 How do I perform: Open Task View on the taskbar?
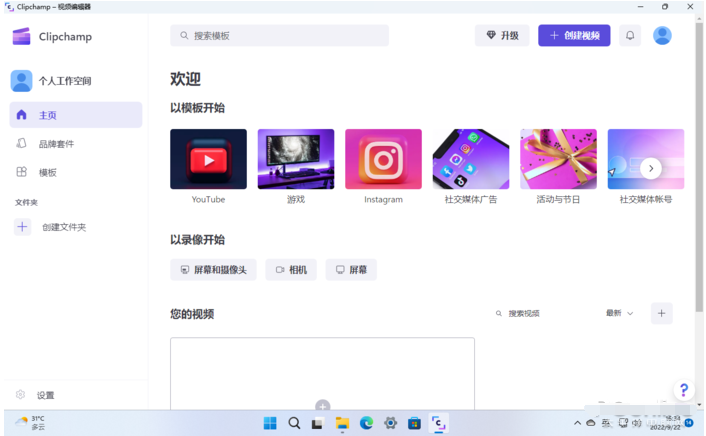click(x=318, y=423)
